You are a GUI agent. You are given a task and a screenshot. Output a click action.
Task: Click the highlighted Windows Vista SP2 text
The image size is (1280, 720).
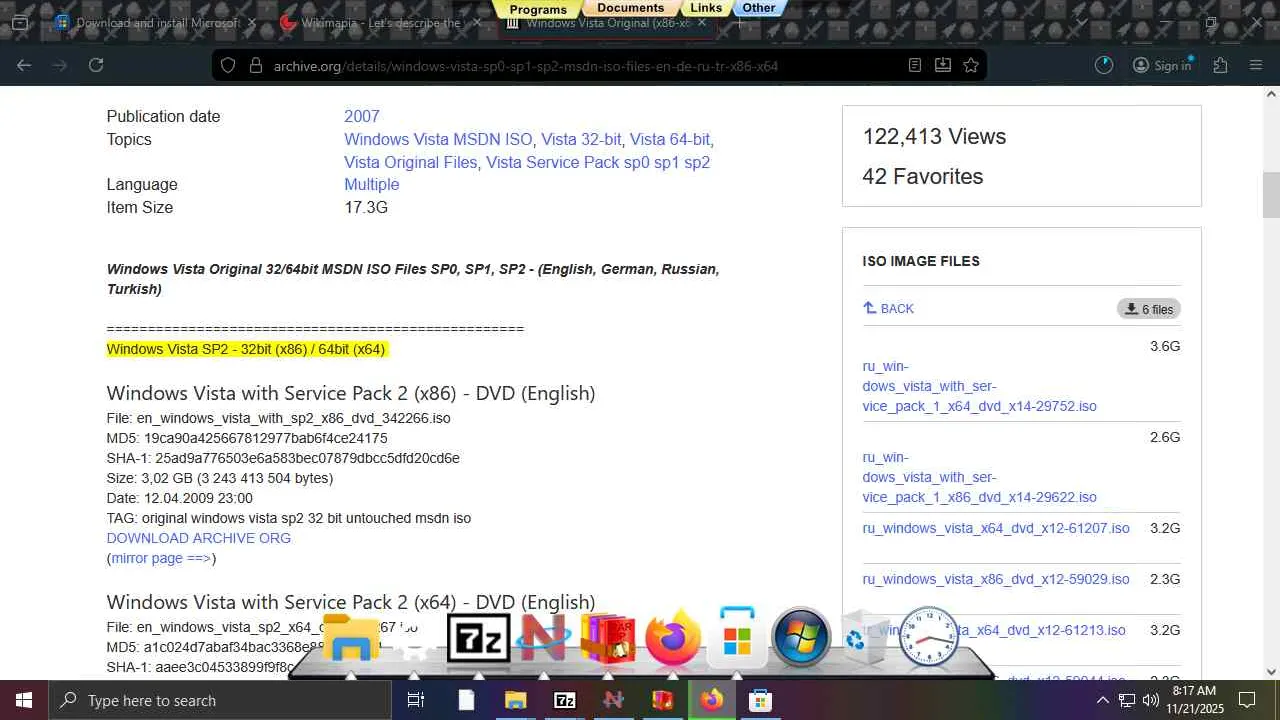click(246, 349)
